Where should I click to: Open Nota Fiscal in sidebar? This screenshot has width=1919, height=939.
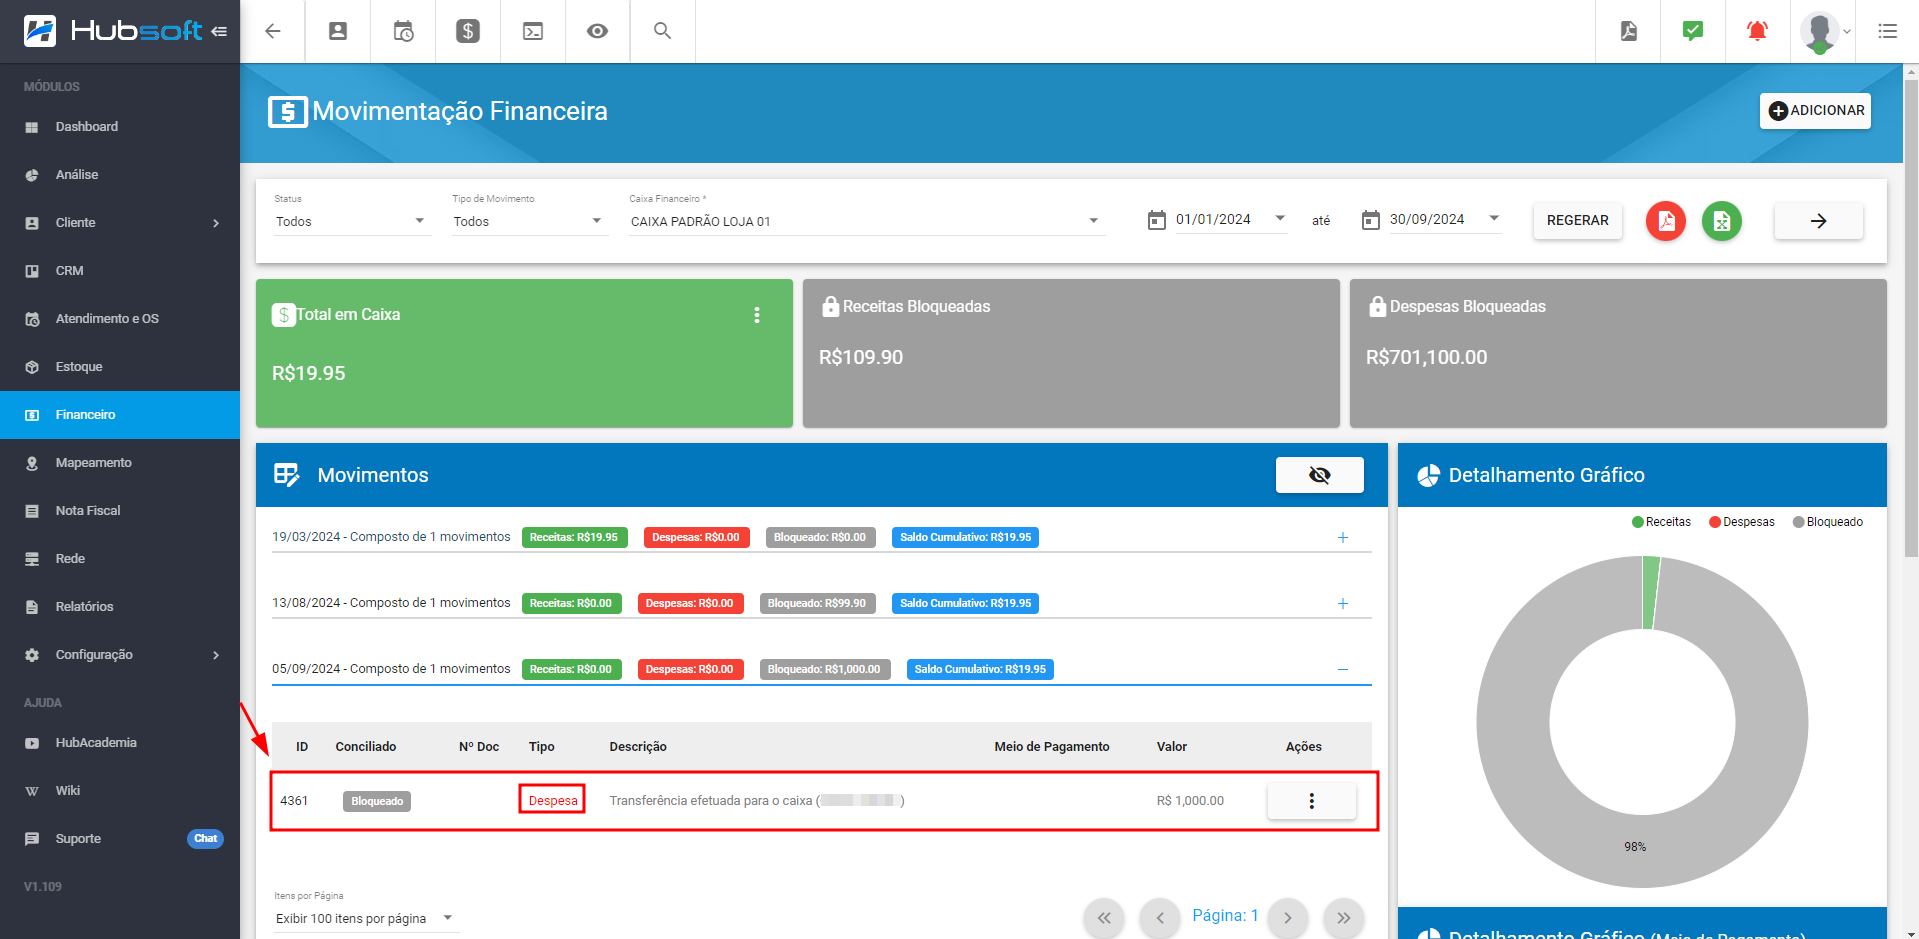click(120, 511)
